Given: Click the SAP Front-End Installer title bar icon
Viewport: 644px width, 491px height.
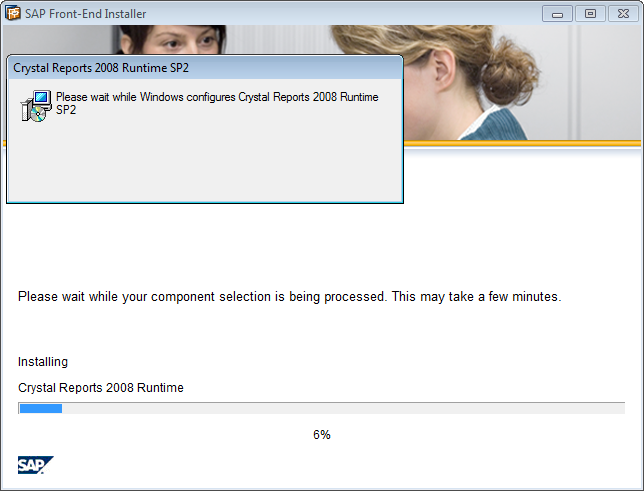Looking at the screenshot, I should click(x=13, y=13).
